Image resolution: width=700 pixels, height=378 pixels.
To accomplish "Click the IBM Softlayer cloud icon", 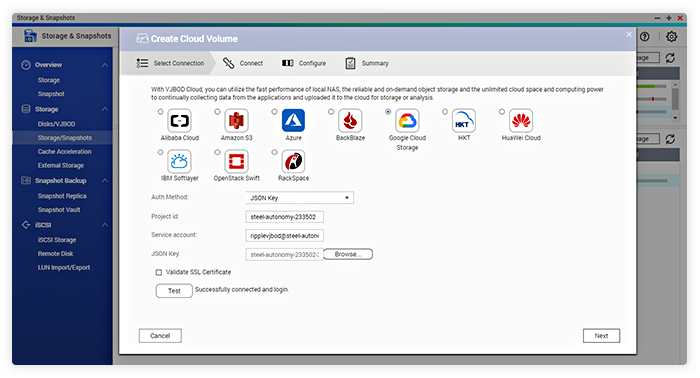I will [x=179, y=161].
